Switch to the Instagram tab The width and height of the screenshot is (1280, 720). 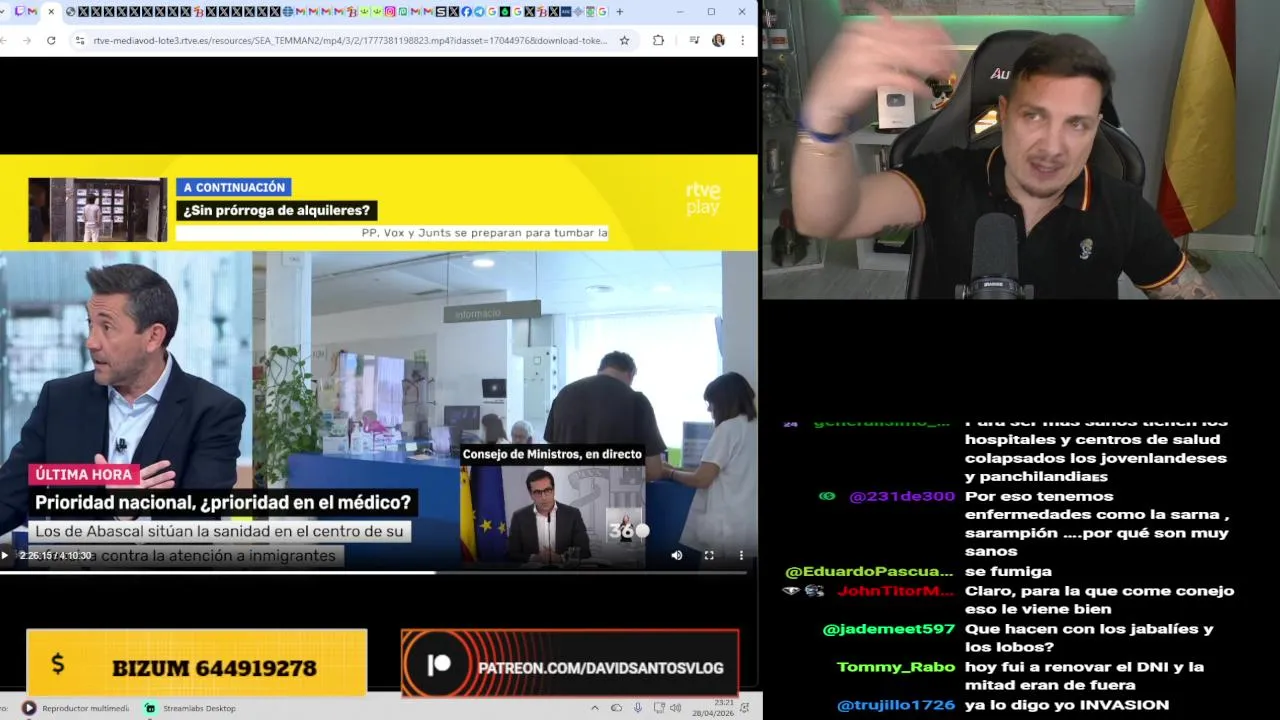click(x=390, y=11)
